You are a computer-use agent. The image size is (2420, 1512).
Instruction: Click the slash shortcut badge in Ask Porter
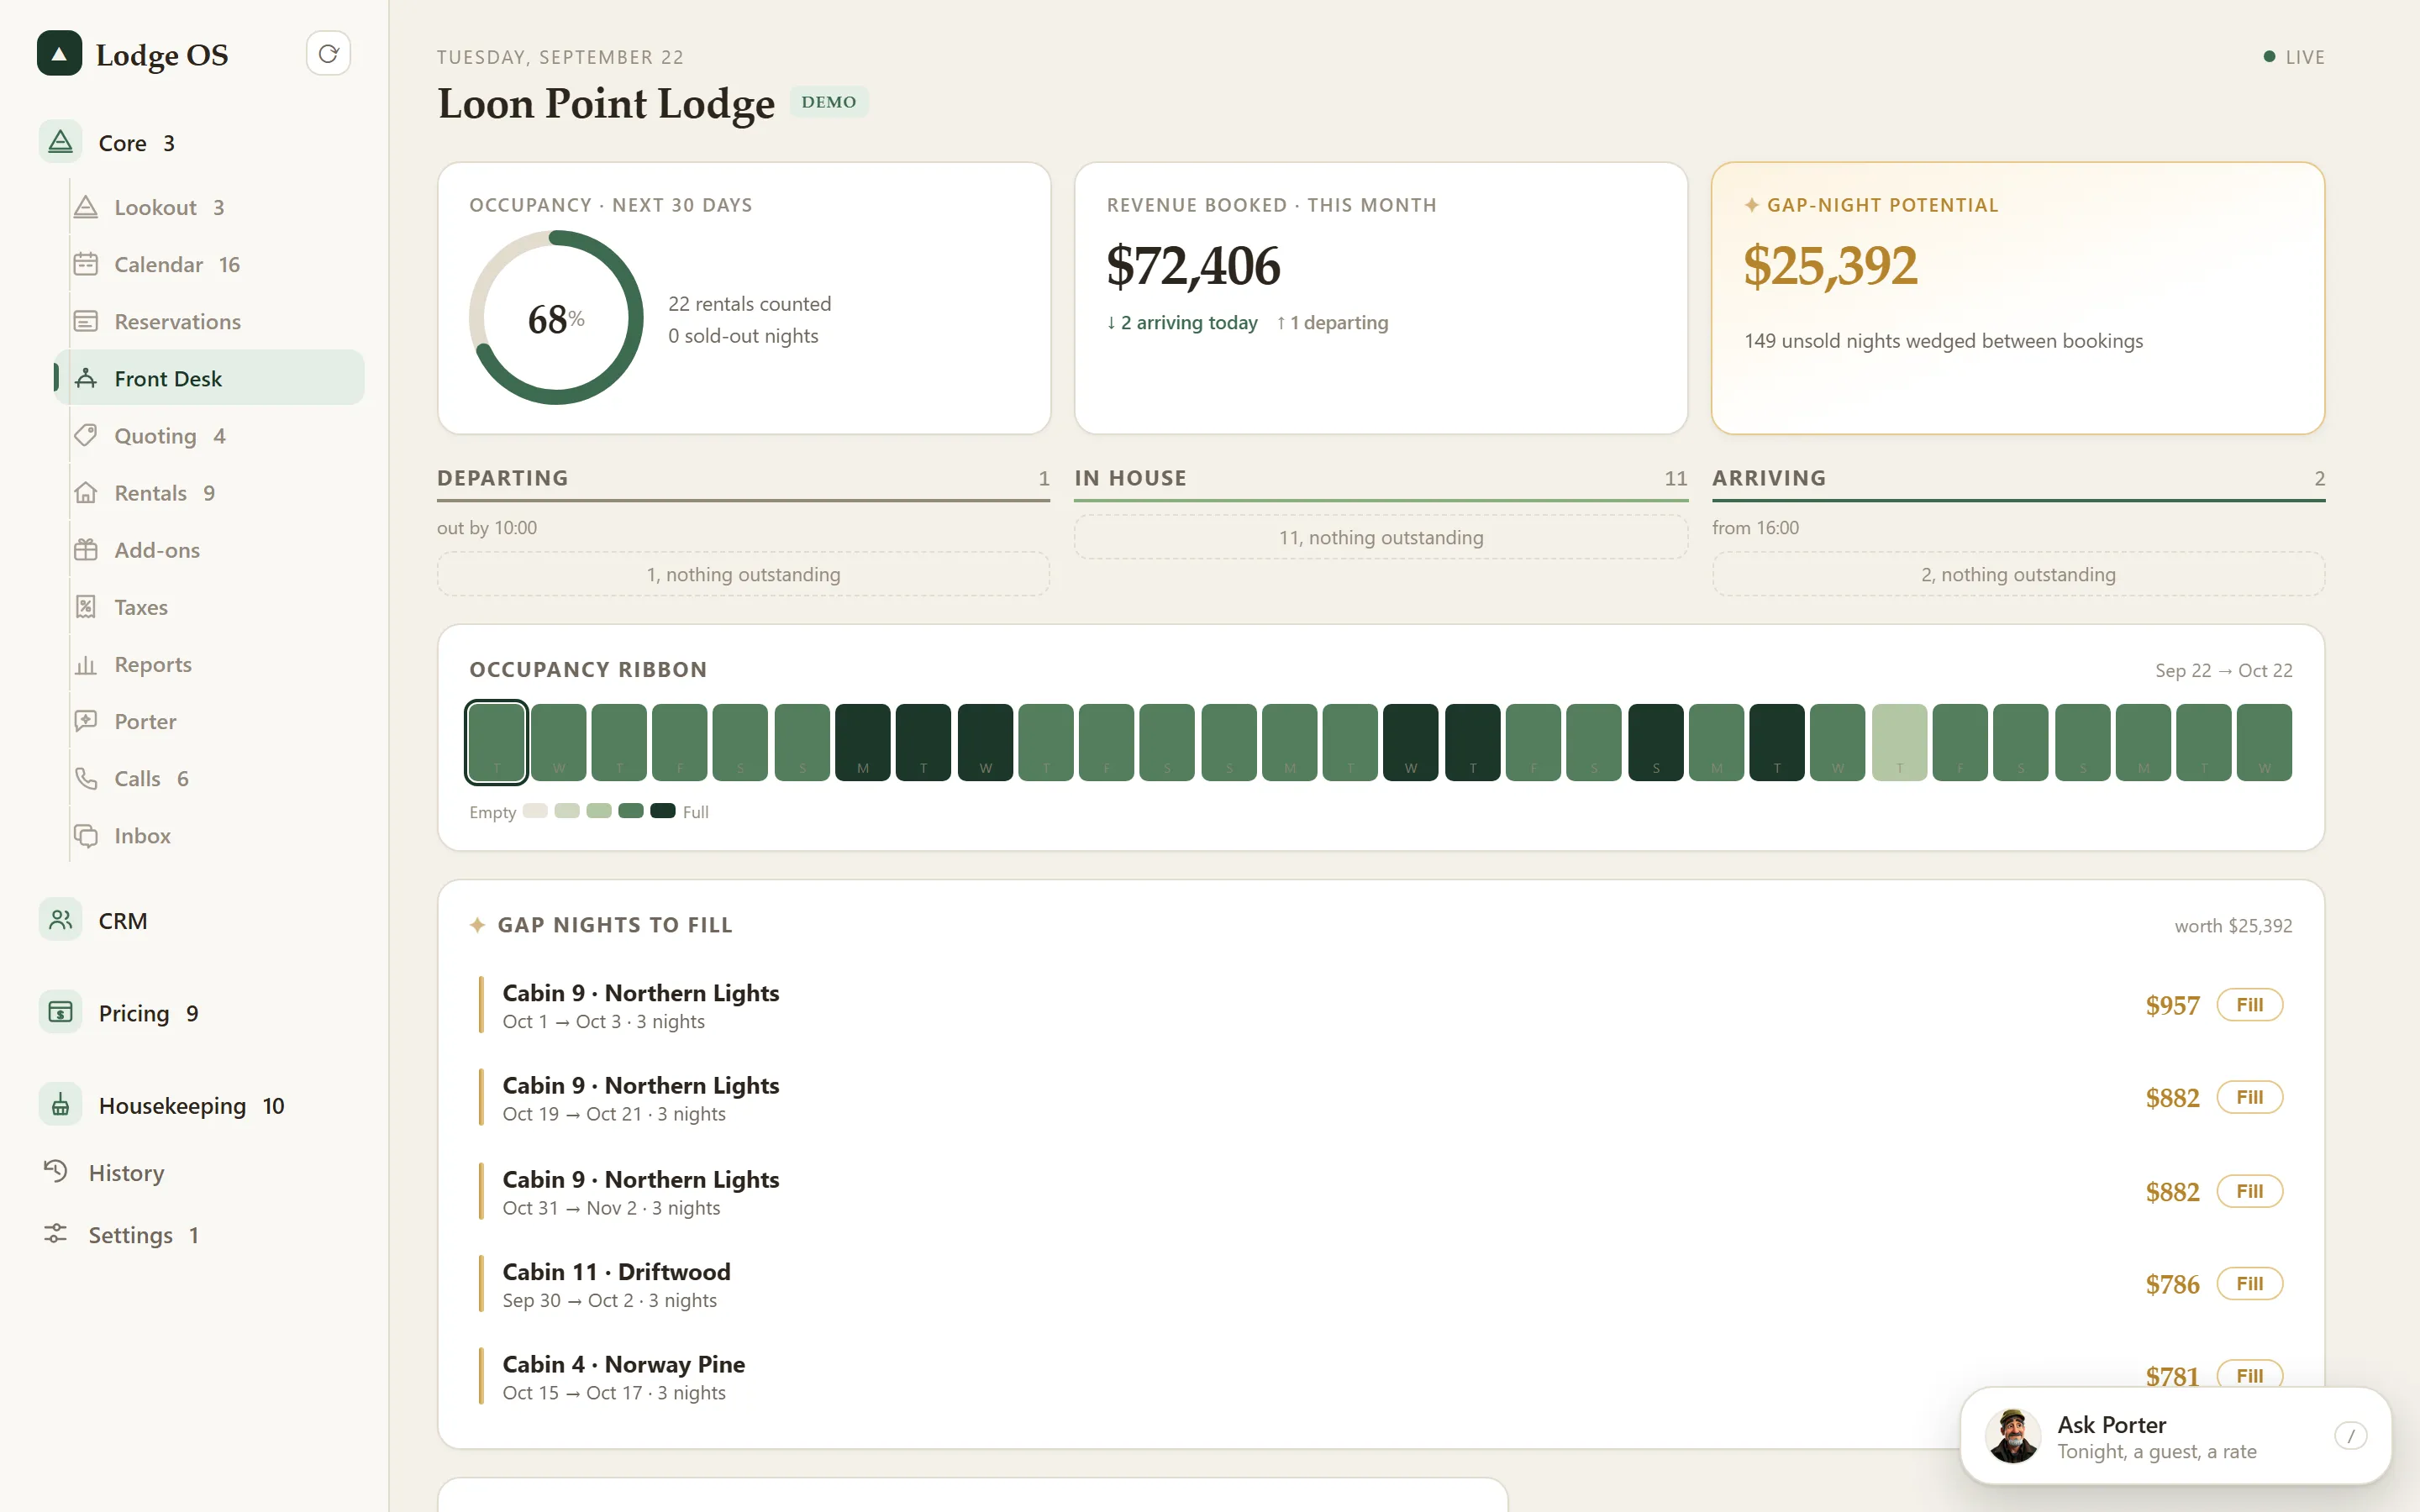2350,1436
